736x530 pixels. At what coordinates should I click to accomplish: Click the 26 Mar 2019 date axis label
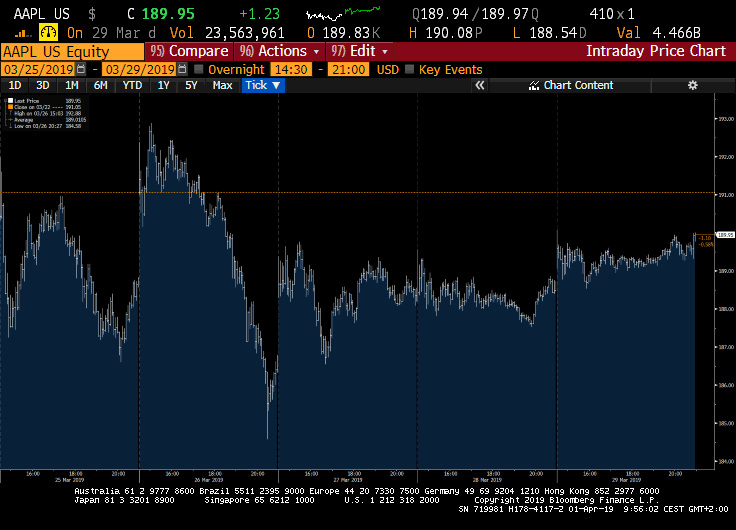coord(208,480)
